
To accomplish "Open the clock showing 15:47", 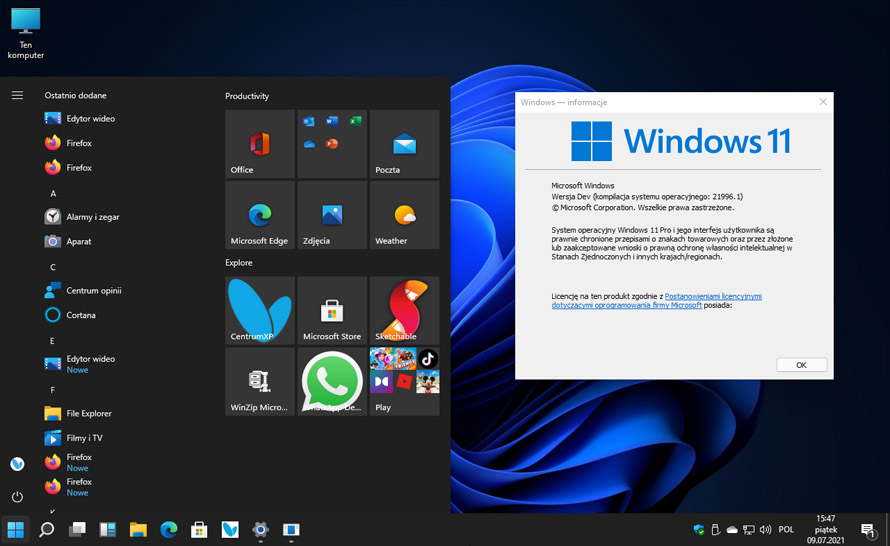I will point(826,530).
